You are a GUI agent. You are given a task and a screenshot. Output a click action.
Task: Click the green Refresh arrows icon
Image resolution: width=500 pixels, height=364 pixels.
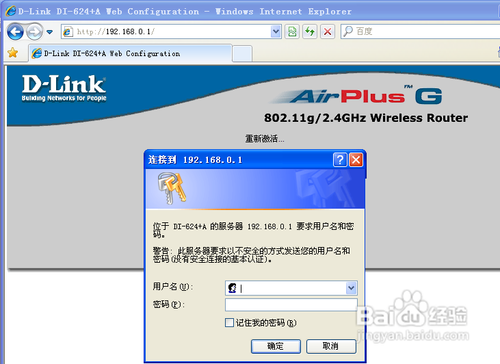[x=310, y=32]
